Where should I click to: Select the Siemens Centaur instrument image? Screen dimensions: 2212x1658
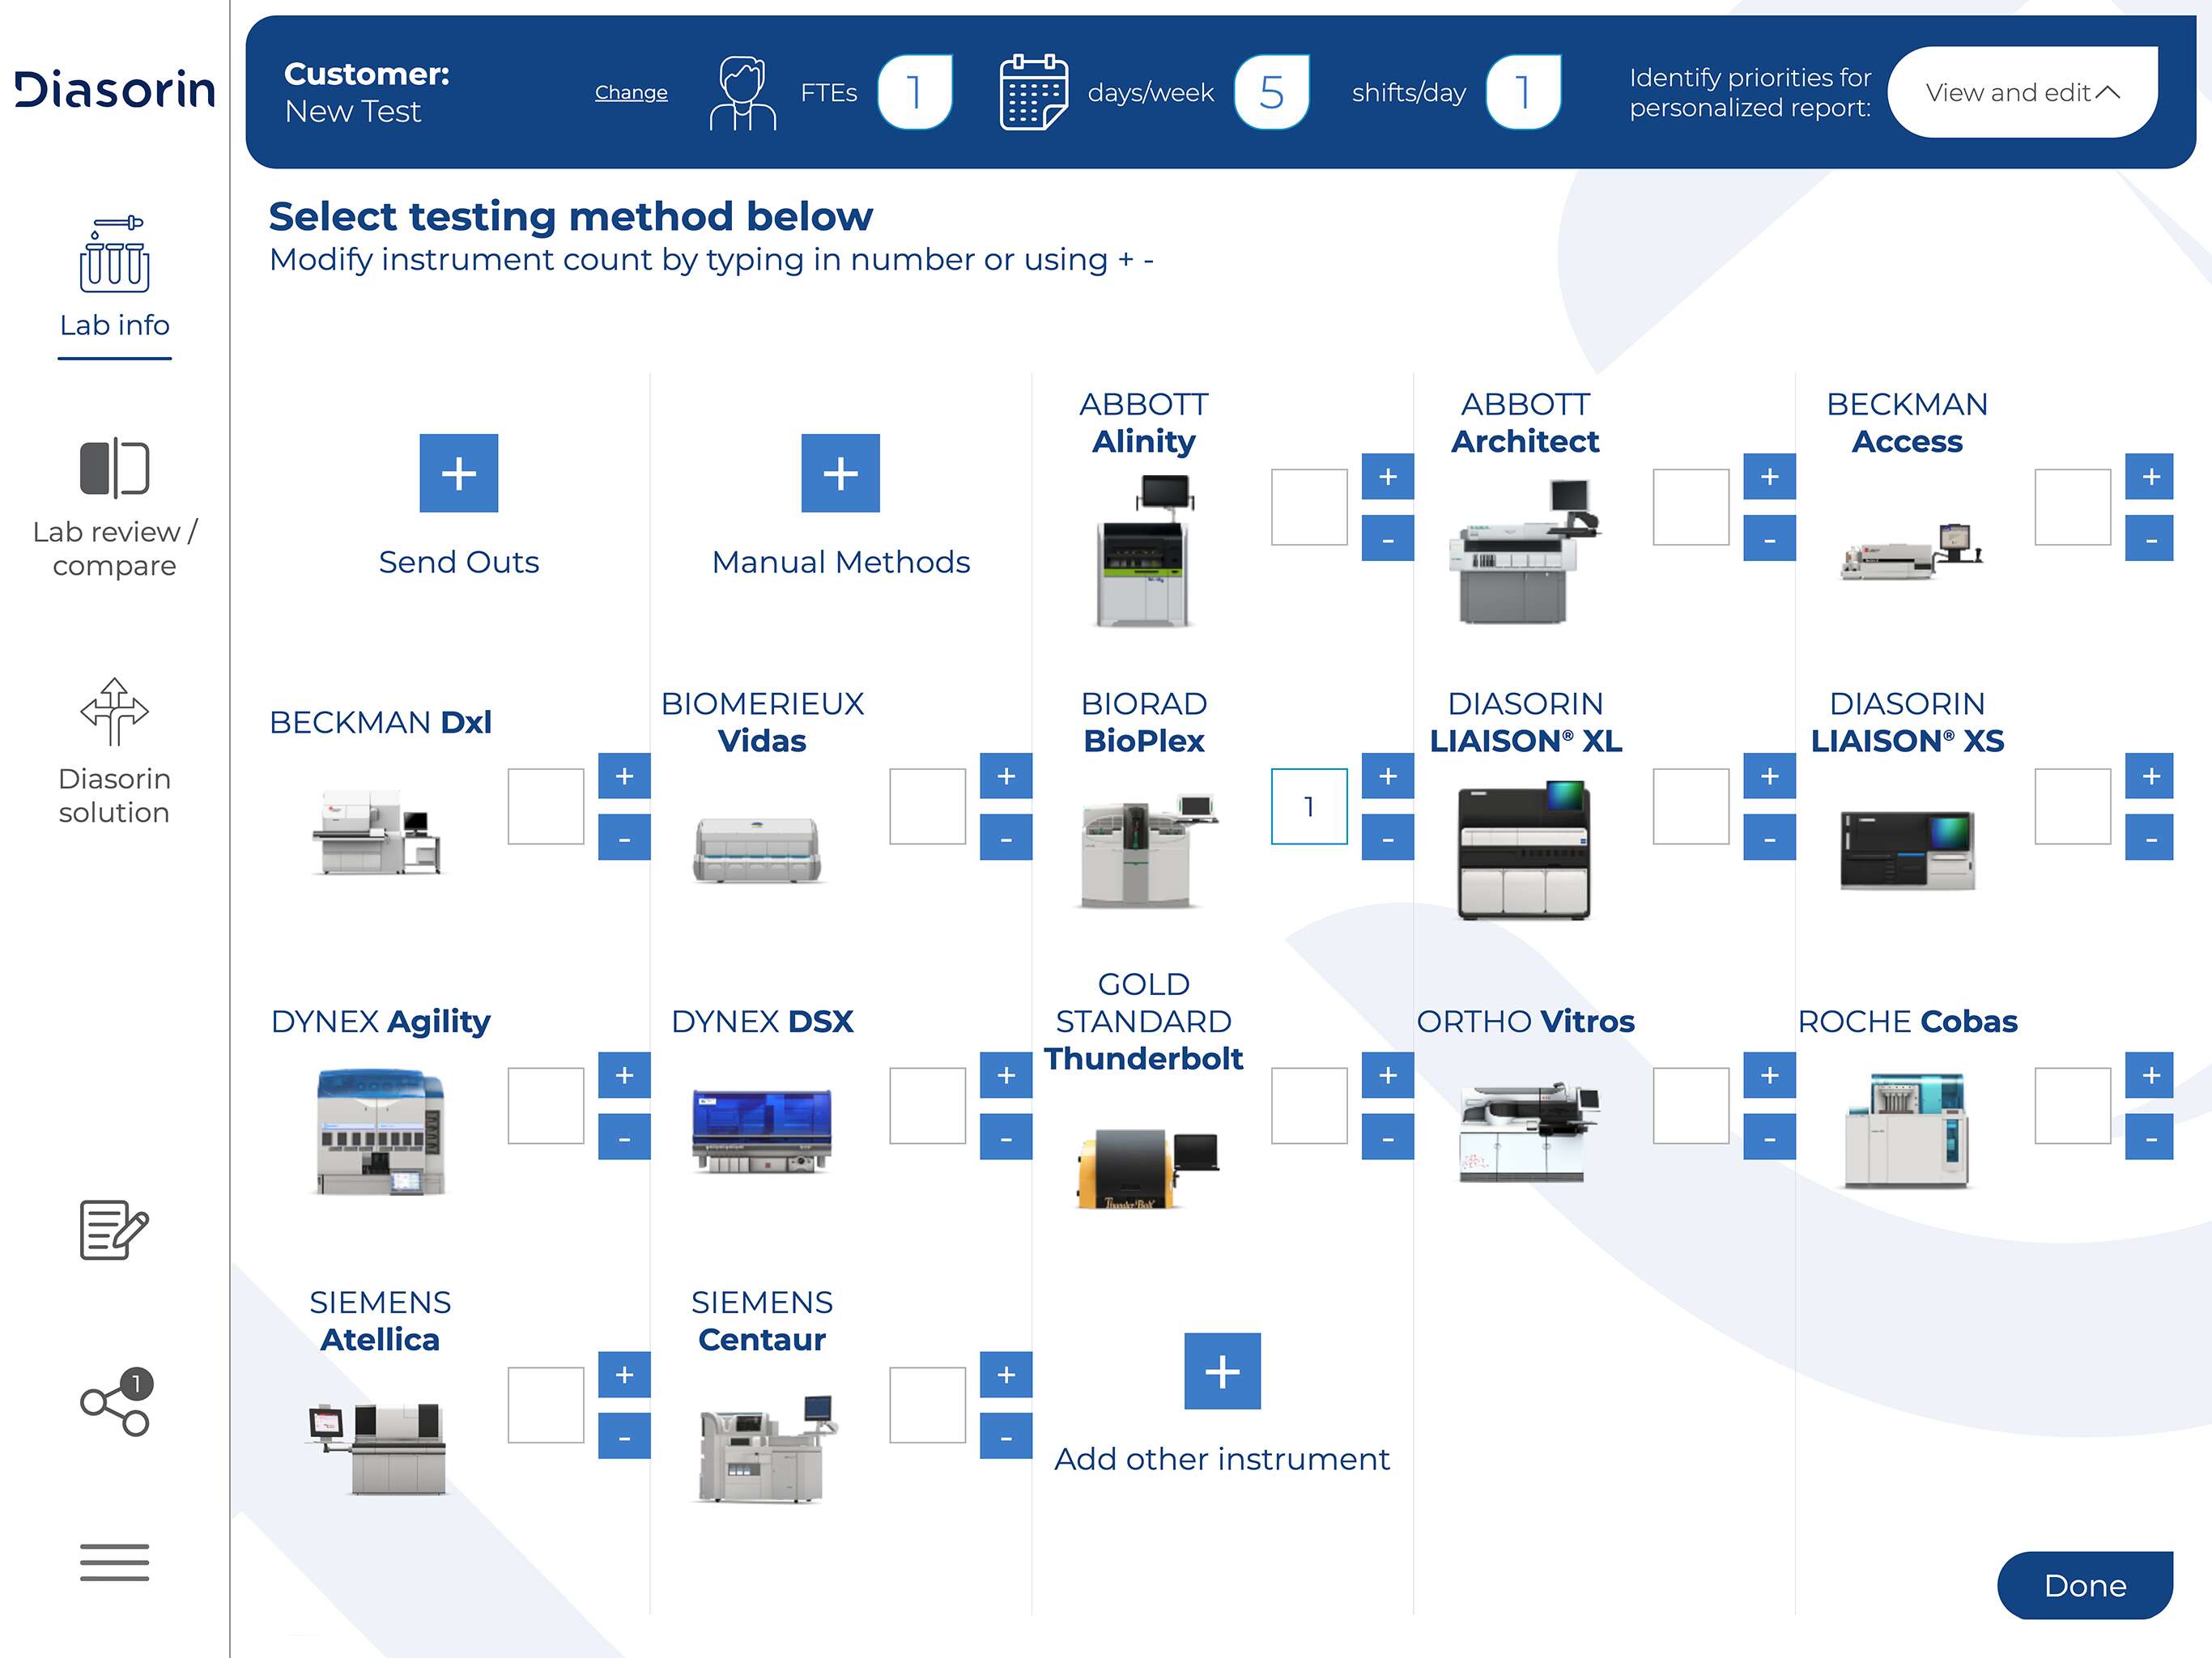(765, 1448)
